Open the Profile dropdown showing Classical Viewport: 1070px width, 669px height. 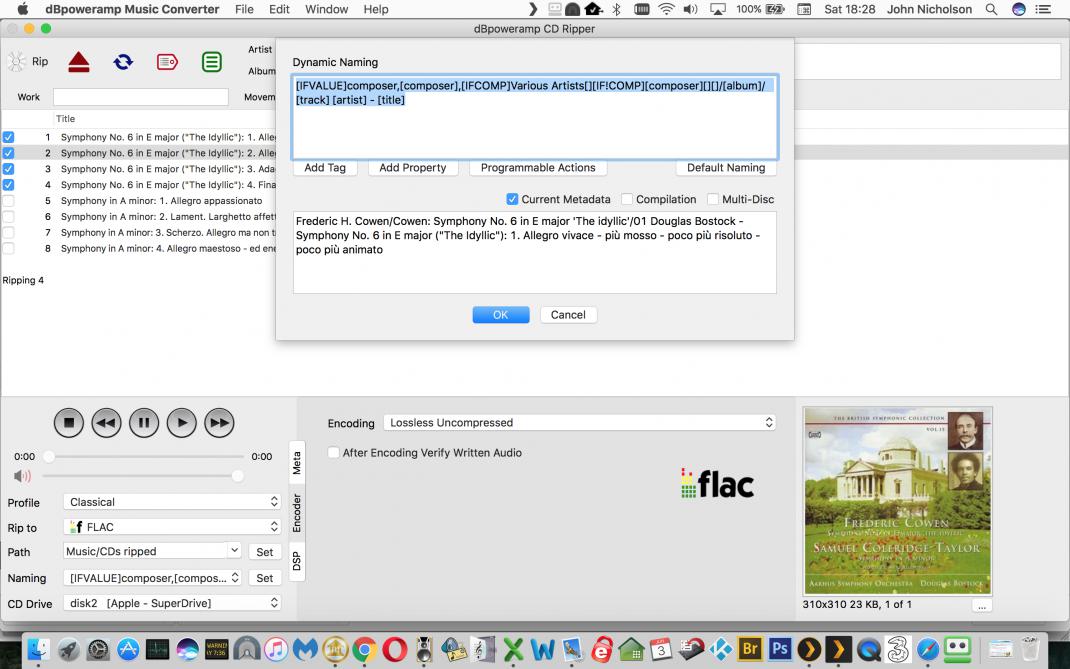tap(172, 502)
